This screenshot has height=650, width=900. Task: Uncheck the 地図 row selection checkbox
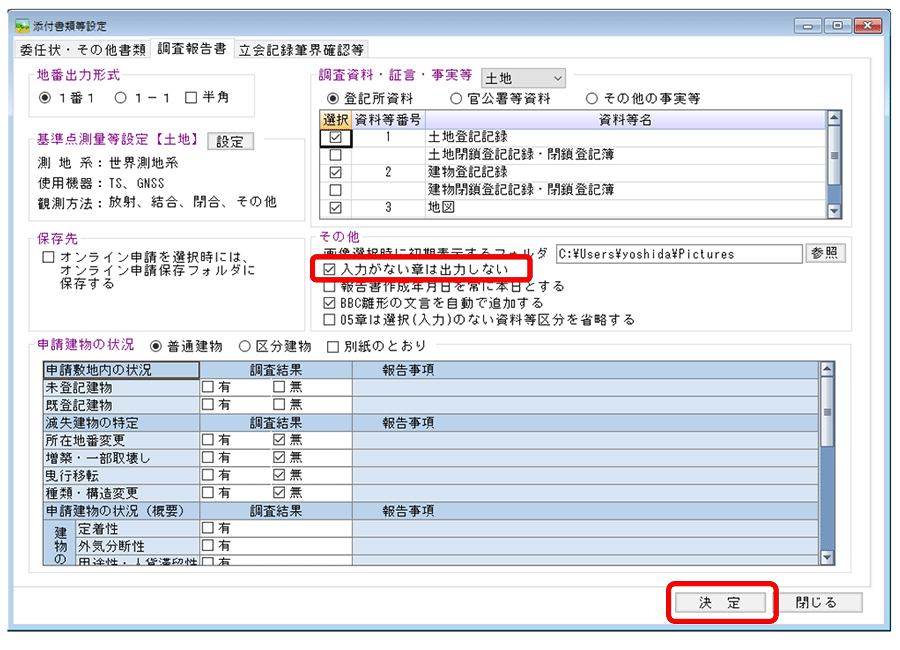coord(335,208)
